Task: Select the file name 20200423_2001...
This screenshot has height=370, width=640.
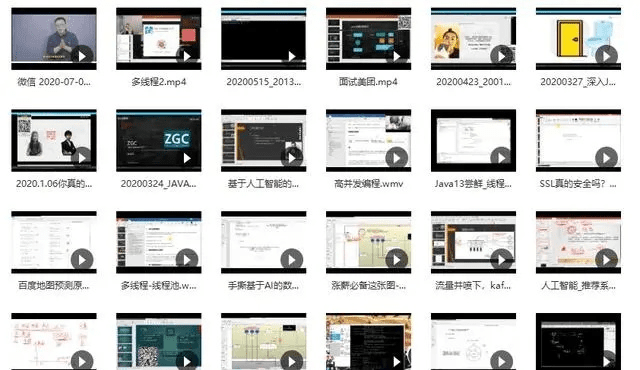Action: [473, 82]
